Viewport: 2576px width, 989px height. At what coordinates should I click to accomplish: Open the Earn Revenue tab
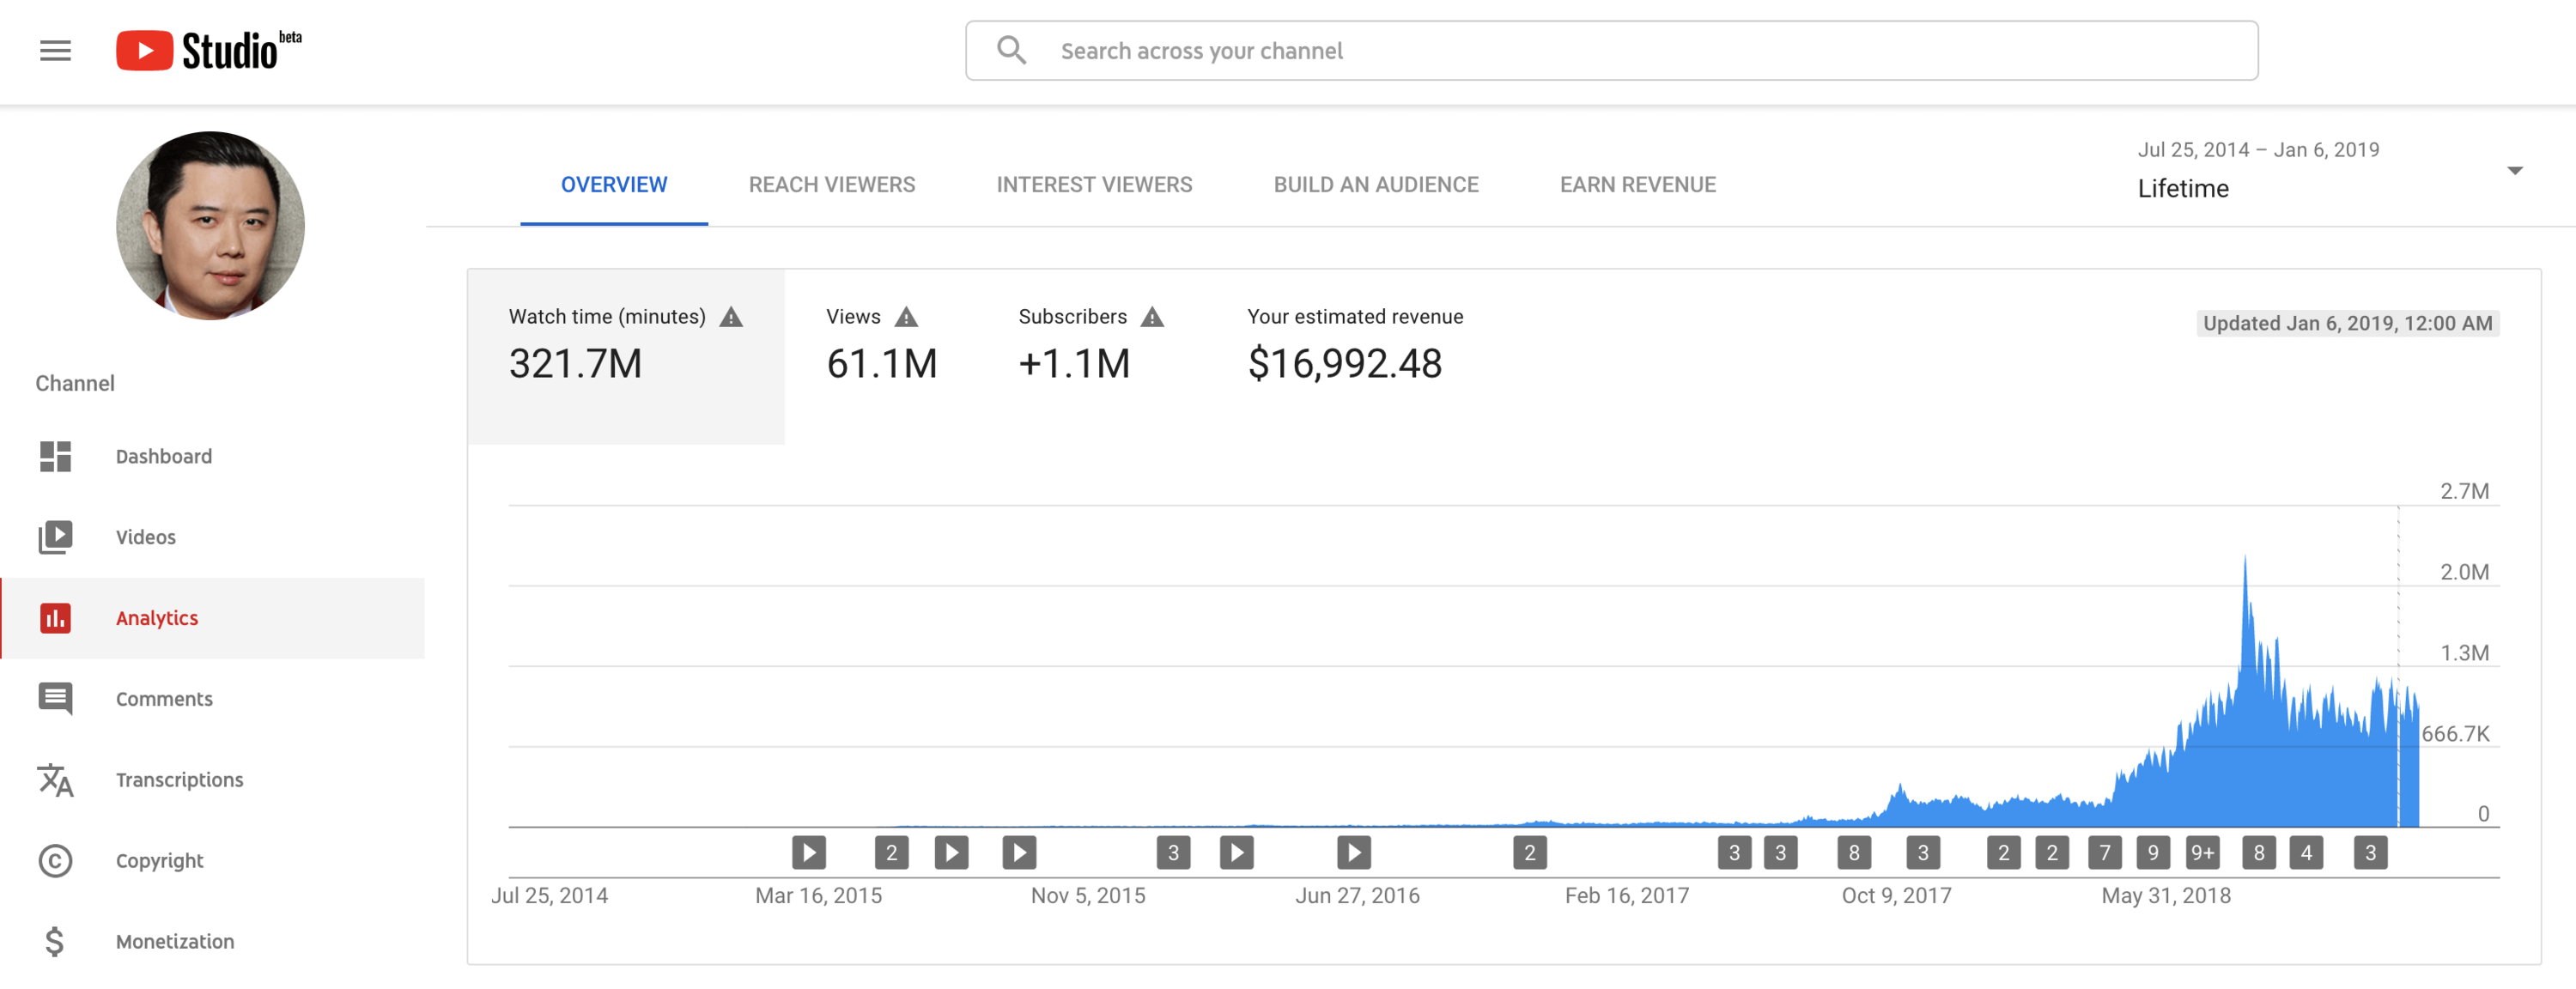(x=1637, y=185)
